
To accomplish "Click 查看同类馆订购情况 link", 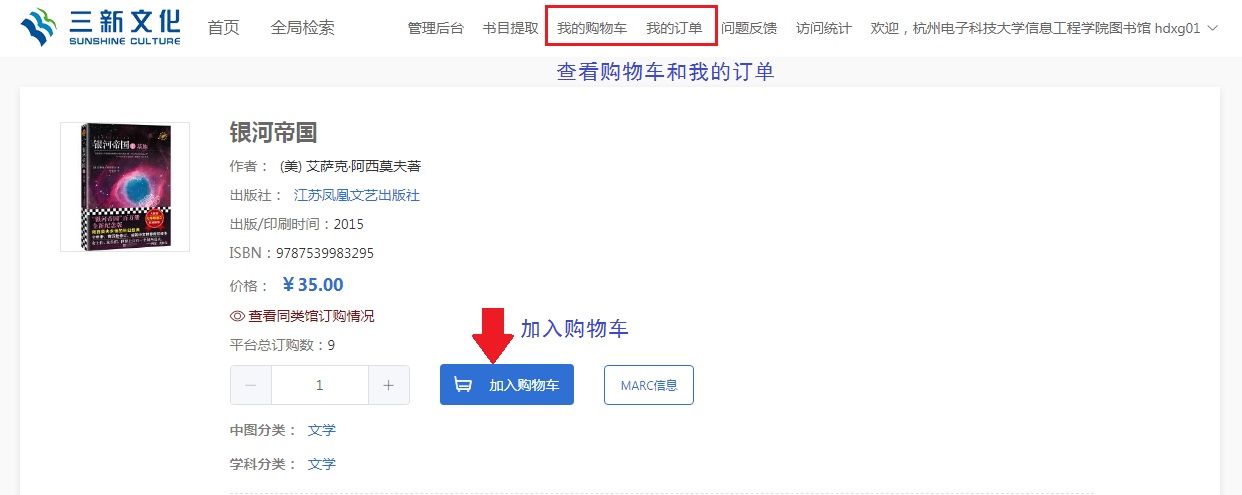I will (x=311, y=316).
